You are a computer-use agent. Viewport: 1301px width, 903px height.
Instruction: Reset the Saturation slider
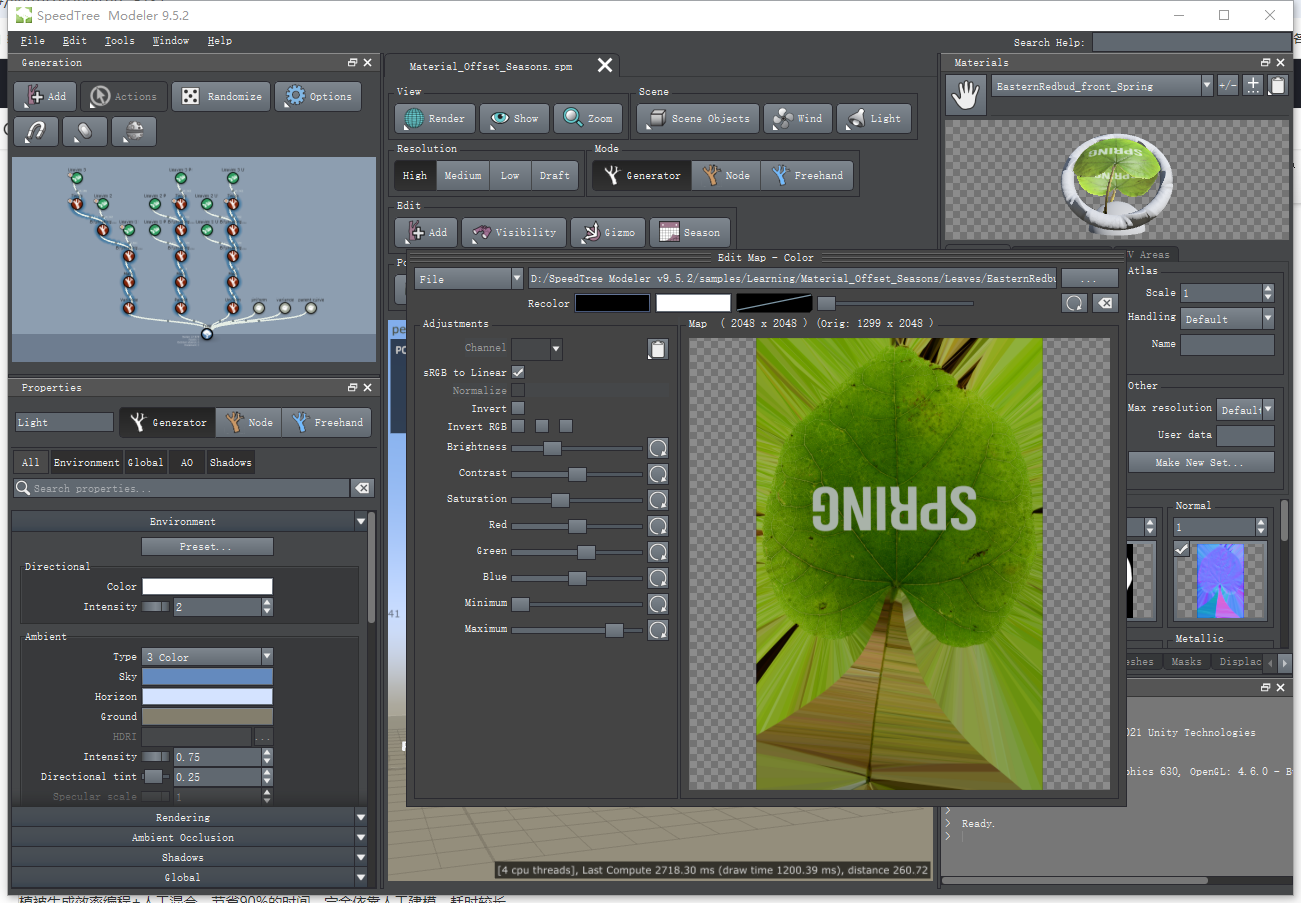coord(657,499)
